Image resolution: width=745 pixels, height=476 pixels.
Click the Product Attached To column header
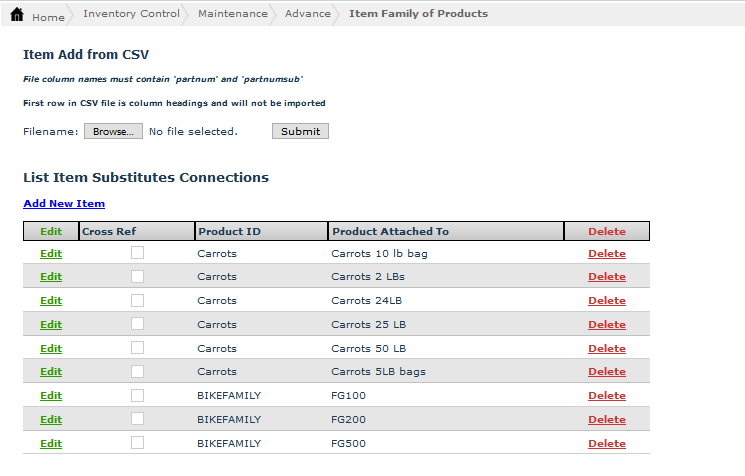pyautogui.click(x=390, y=232)
